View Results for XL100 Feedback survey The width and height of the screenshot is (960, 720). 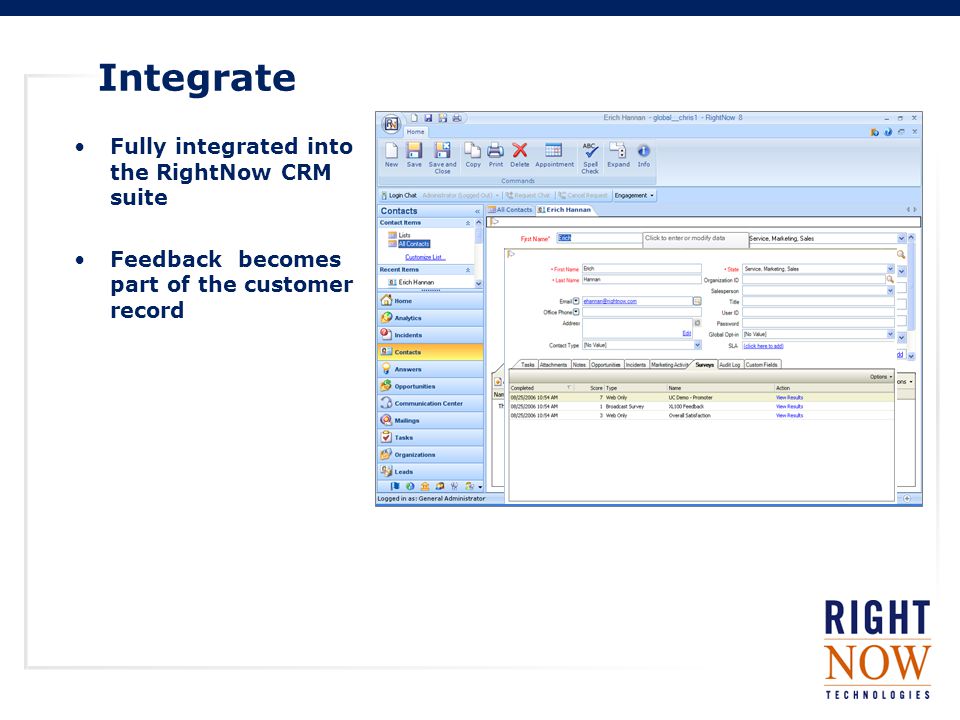(x=789, y=407)
